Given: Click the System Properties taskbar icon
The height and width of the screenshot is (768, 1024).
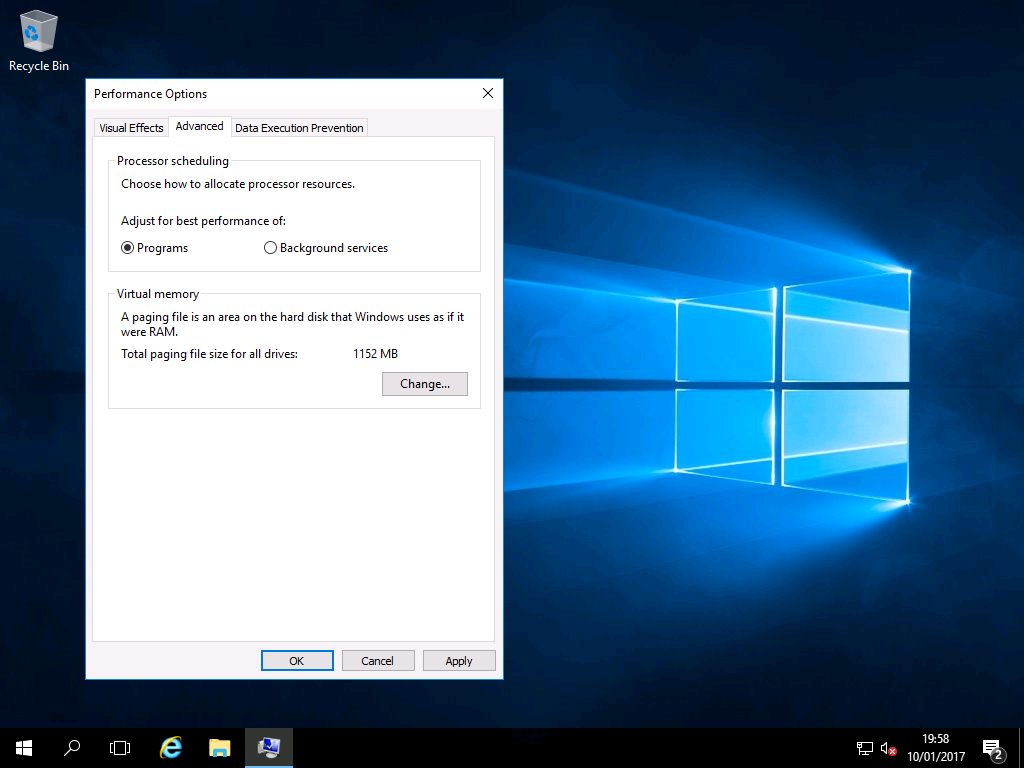Looking at the screenshot, I should click(x=268, y=748).
